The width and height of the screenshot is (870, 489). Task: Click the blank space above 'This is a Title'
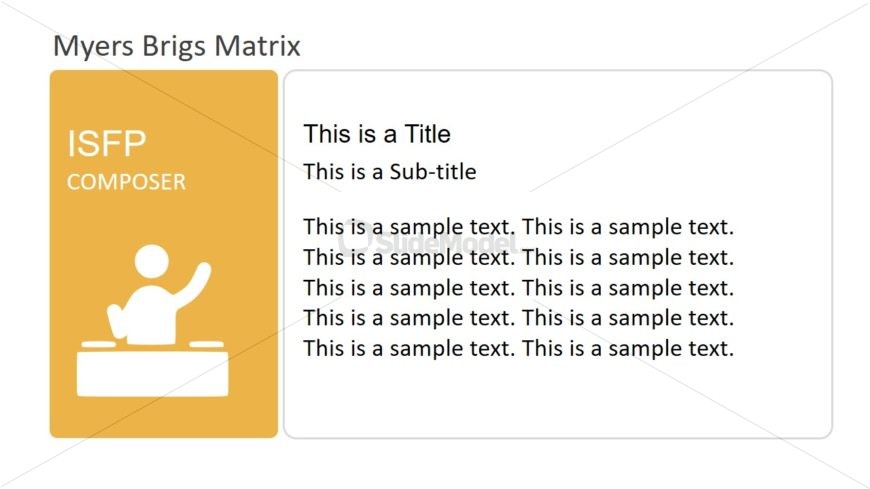[558, 95]
